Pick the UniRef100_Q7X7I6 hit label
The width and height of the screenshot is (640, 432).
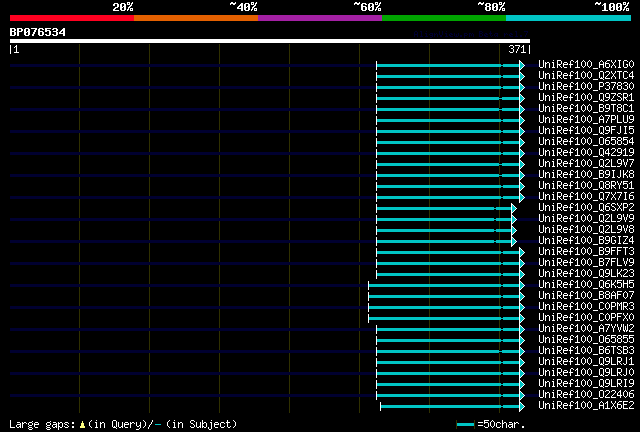(x=586, y=197)
